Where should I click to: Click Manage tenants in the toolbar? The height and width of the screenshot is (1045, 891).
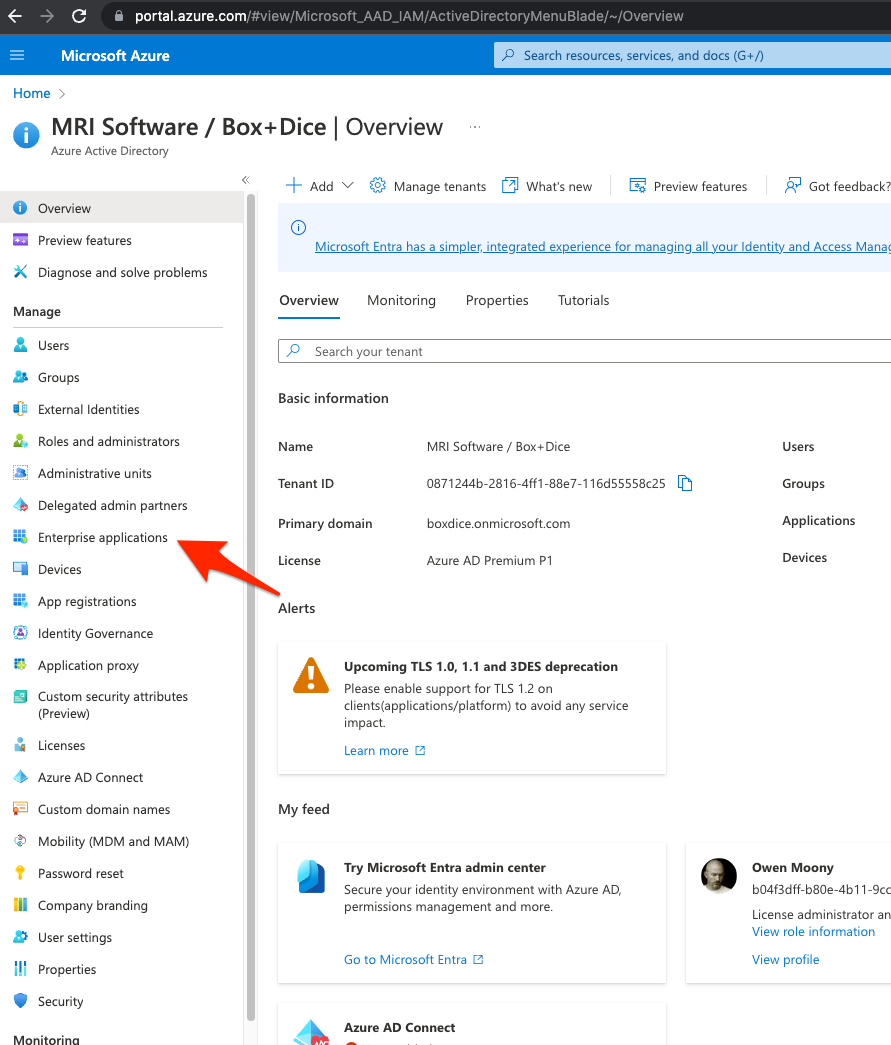[x=428, y=186]
